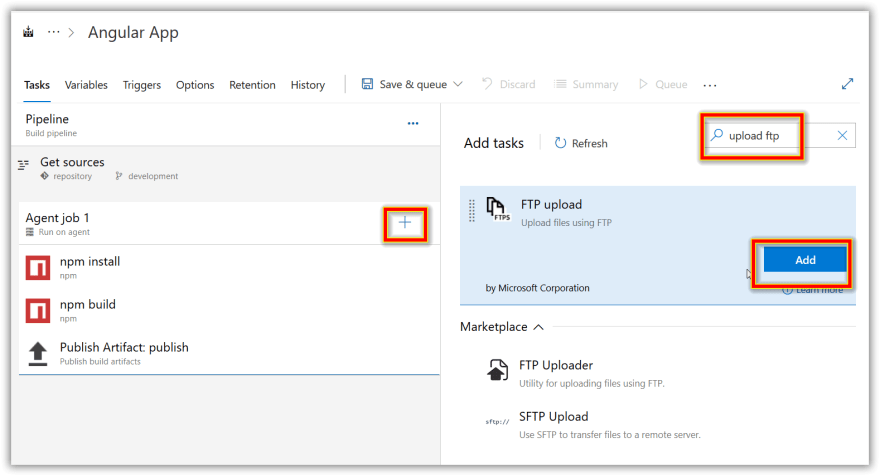880x476 pixels.
Task: Click the npm build task icon
Action: pyautogui.click(x=38, y=310)
